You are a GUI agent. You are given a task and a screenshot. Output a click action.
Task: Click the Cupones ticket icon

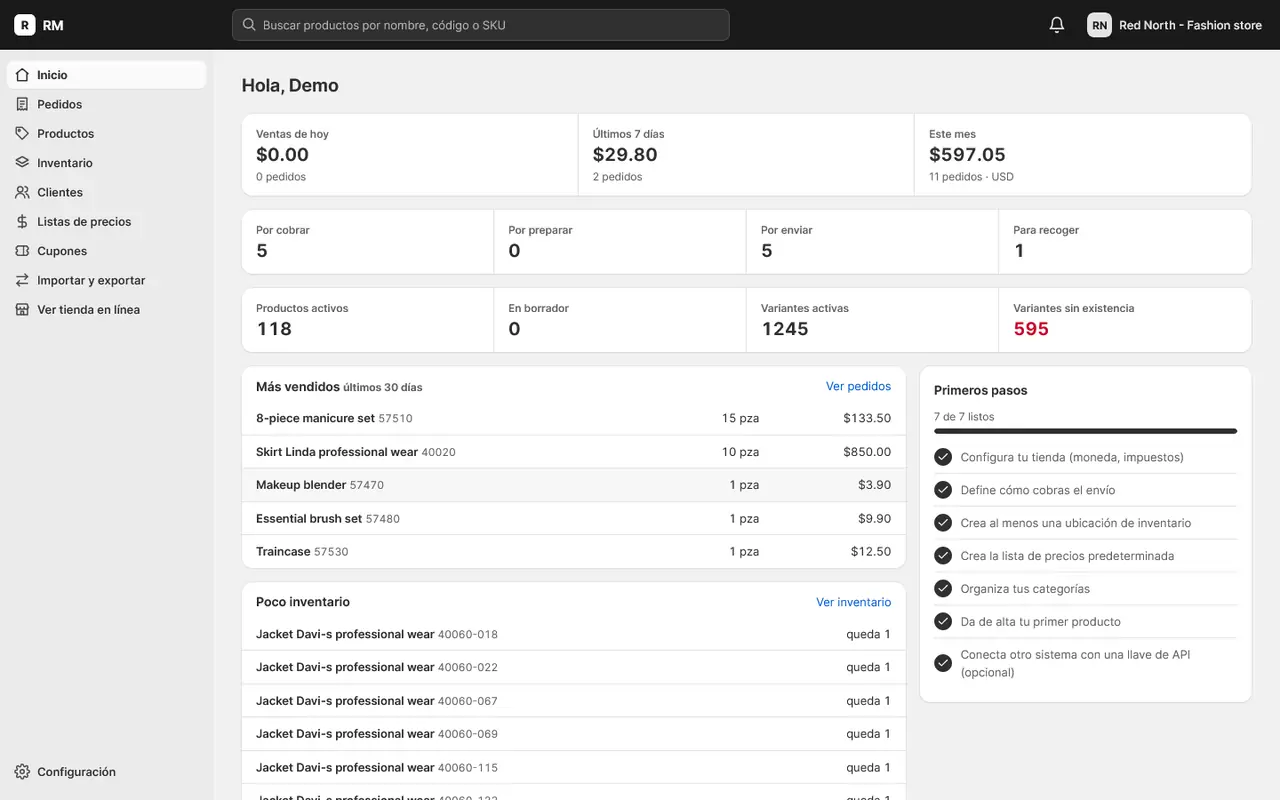[x=22, y=251]
